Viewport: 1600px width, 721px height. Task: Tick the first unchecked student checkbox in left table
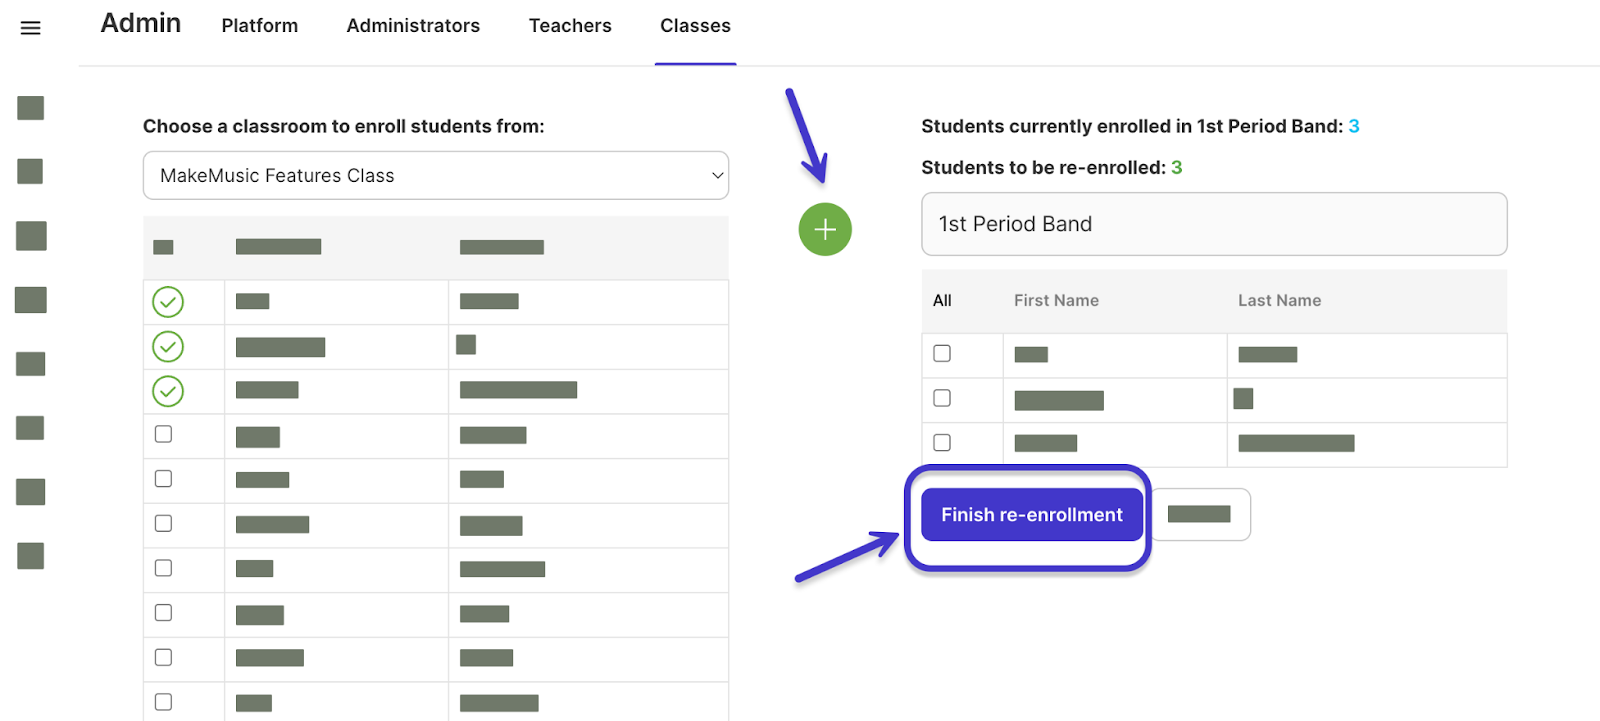164,434
